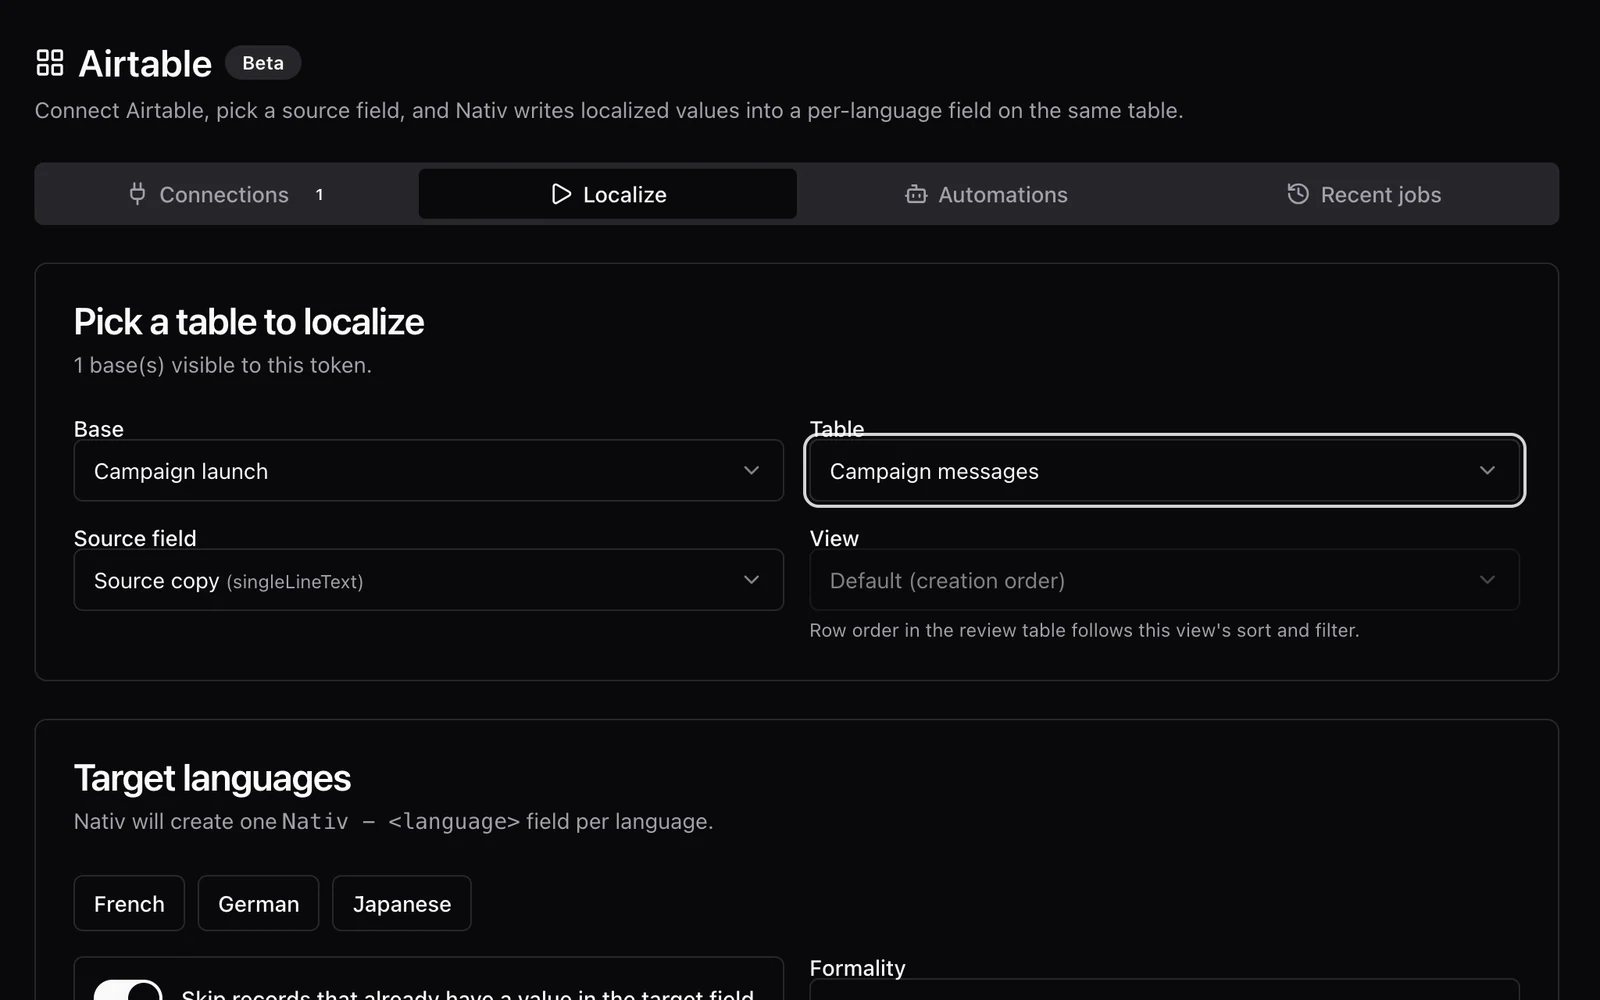Open the Source field dropdown
Image resolution: width=1600 pixels, height=1000 pixels.
click(x=429, y=580)
